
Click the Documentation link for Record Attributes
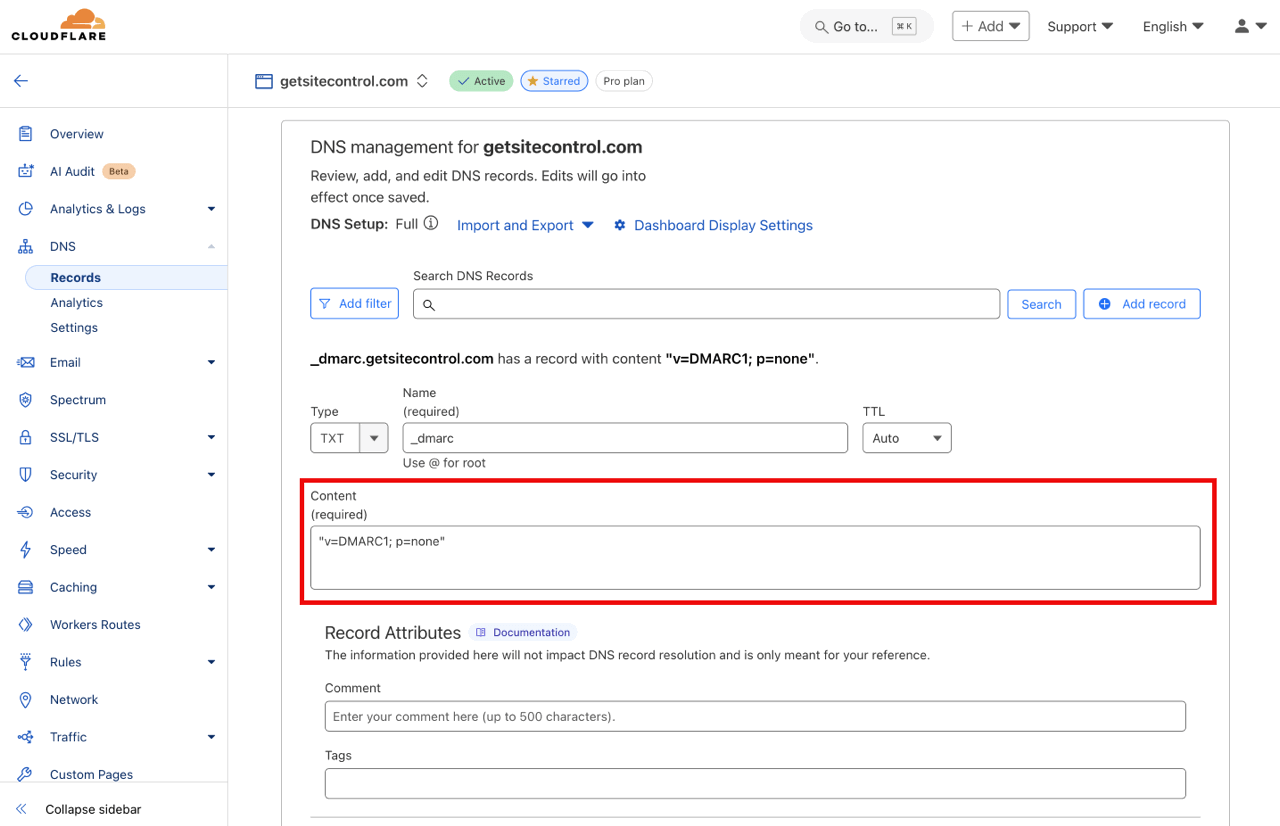[x=522, y=632]
